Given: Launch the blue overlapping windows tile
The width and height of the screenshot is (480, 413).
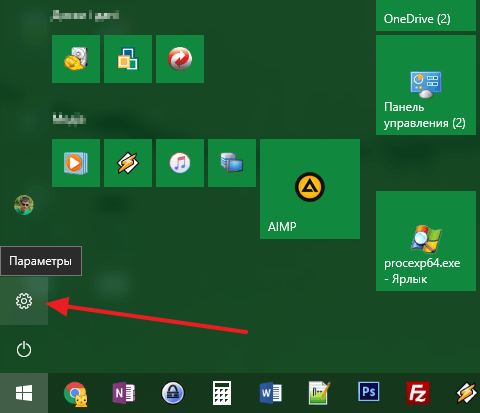Looking at the screenshot, I should [128, 59].
